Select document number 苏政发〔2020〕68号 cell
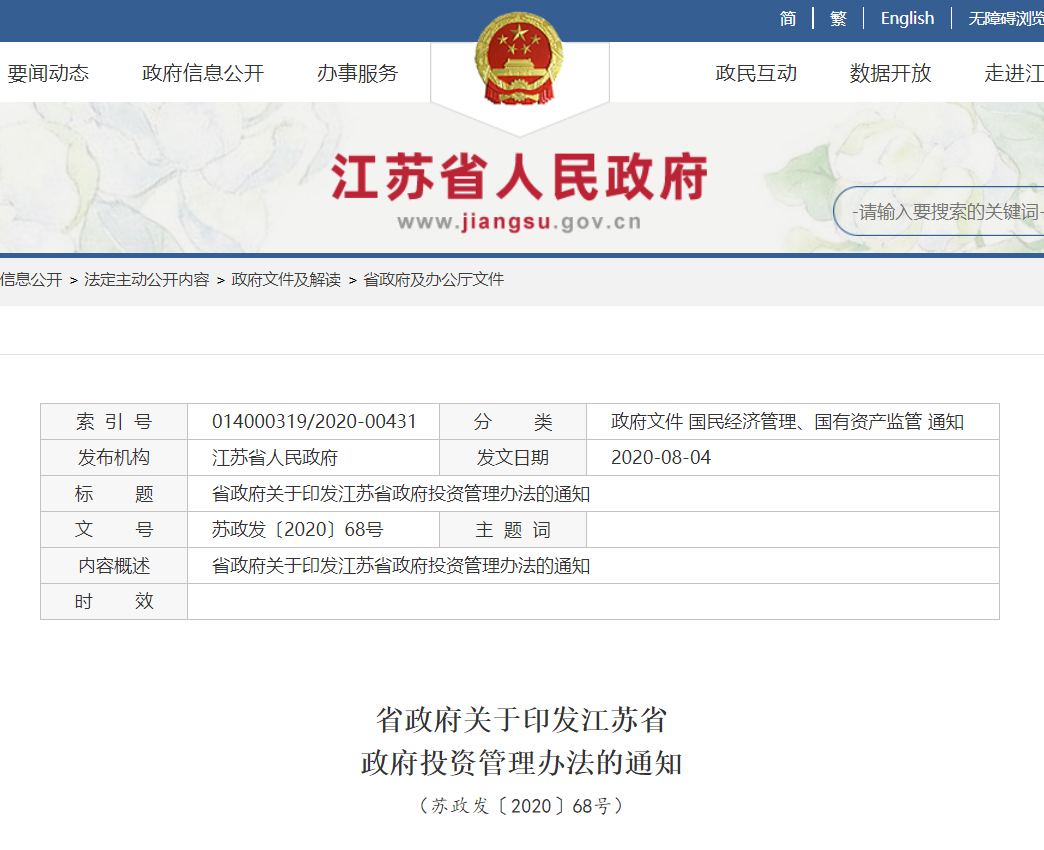The height and width of the screenshot is (850, 1044). click(313, 529)
